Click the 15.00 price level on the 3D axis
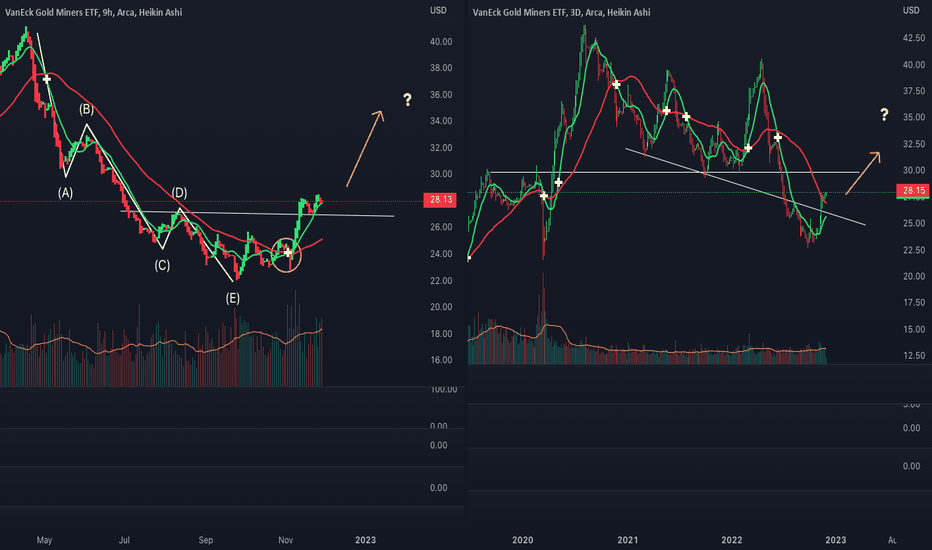The width and height of the screenshot is (932, 550). click(914, 329)
